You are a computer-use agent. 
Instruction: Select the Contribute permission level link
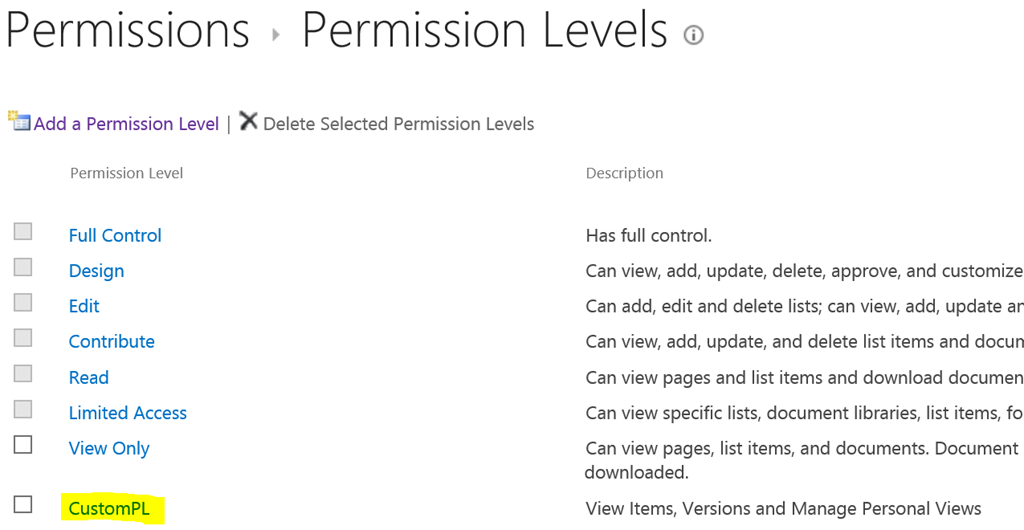(111, 342)
